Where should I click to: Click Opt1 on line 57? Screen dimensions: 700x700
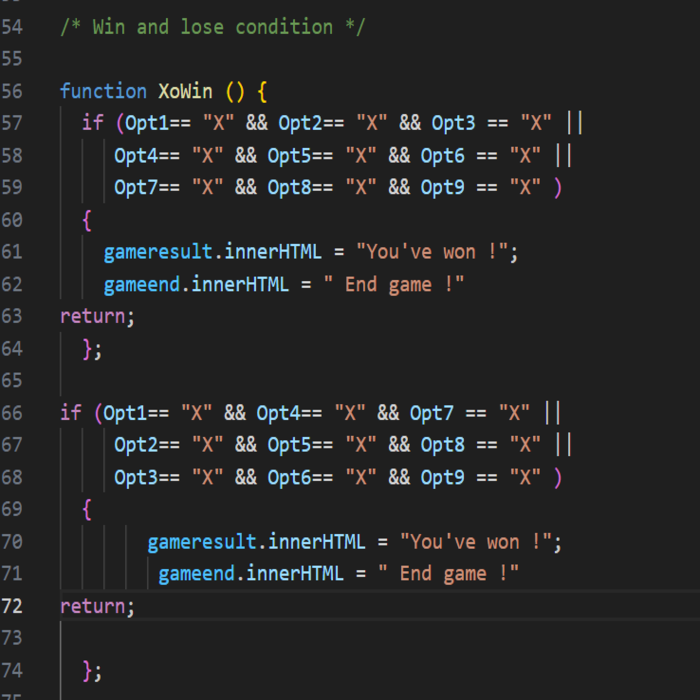click(x=146, y=123)
